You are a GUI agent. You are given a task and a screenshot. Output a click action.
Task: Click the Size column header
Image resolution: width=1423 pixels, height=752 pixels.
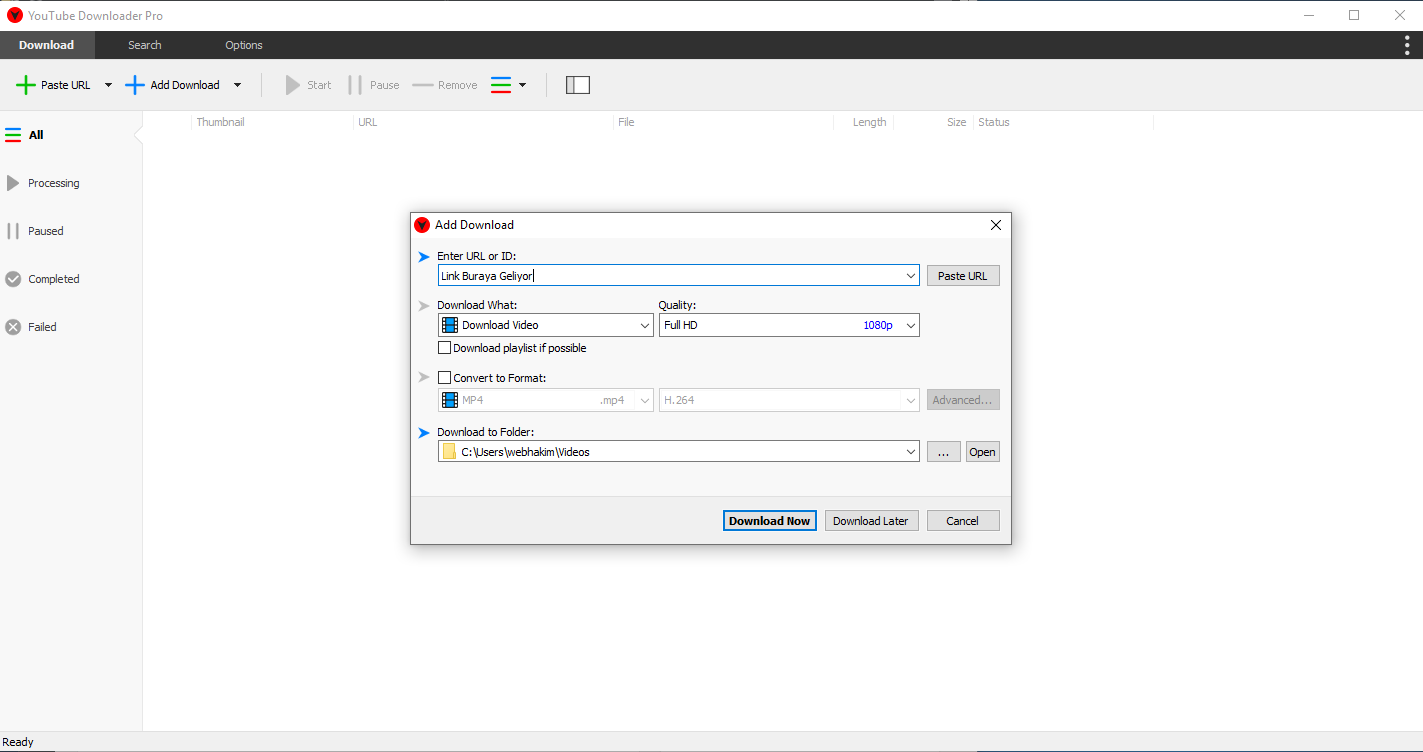click(957, 122)
